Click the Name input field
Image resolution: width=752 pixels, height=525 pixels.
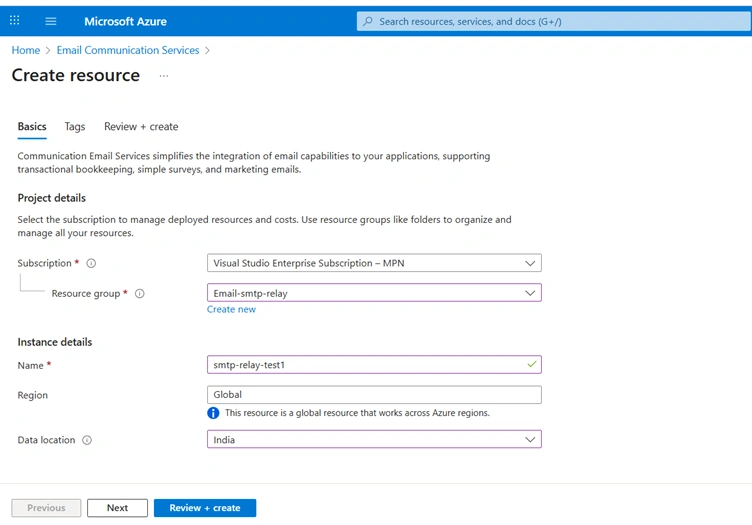[374, 364]
